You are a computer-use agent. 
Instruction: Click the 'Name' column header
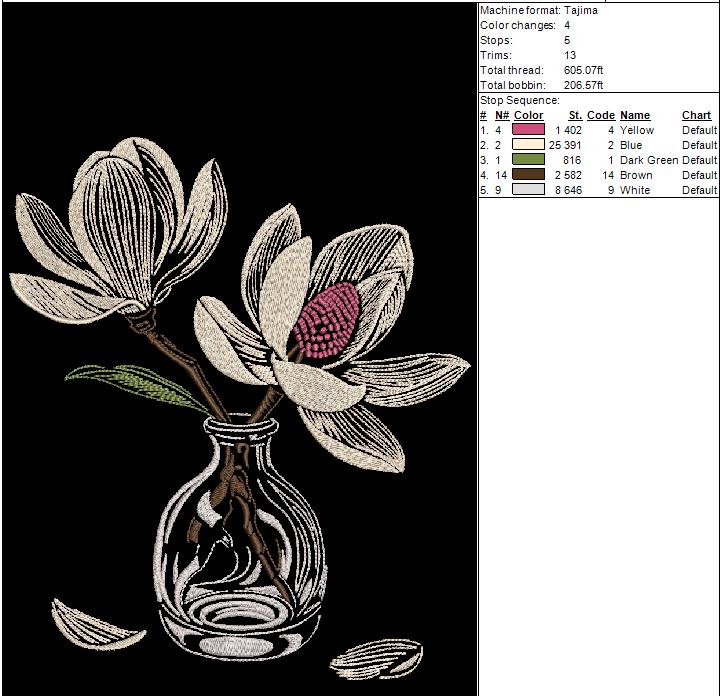point(635,115)
